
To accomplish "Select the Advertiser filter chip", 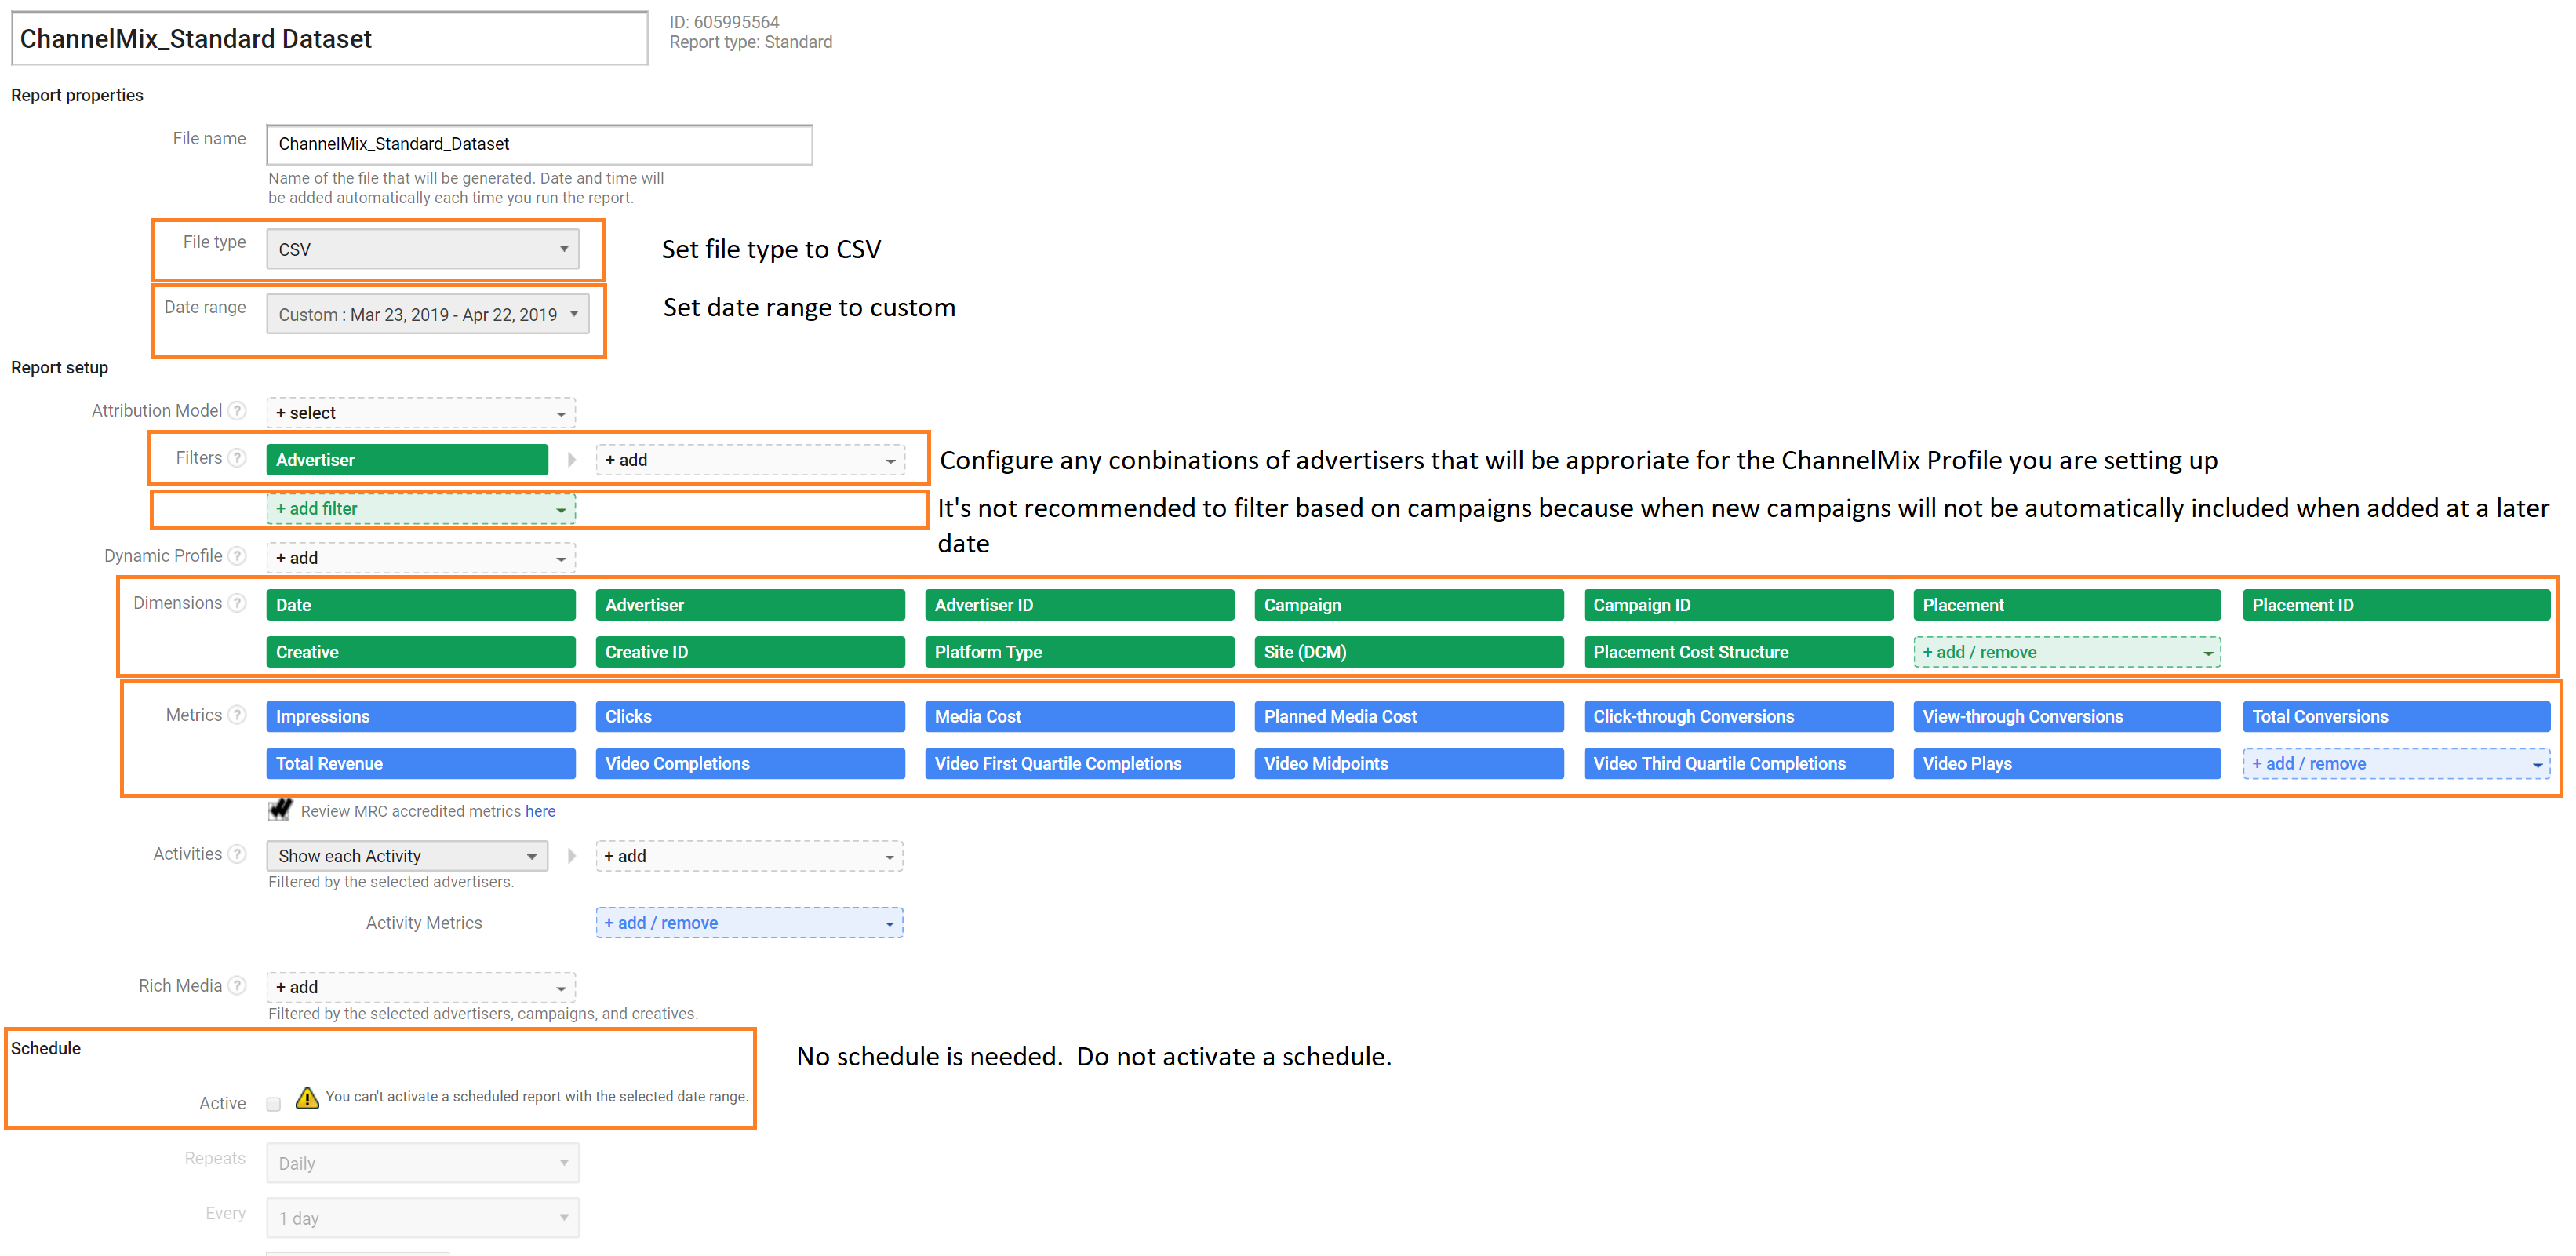I will [x=407, y=460].
